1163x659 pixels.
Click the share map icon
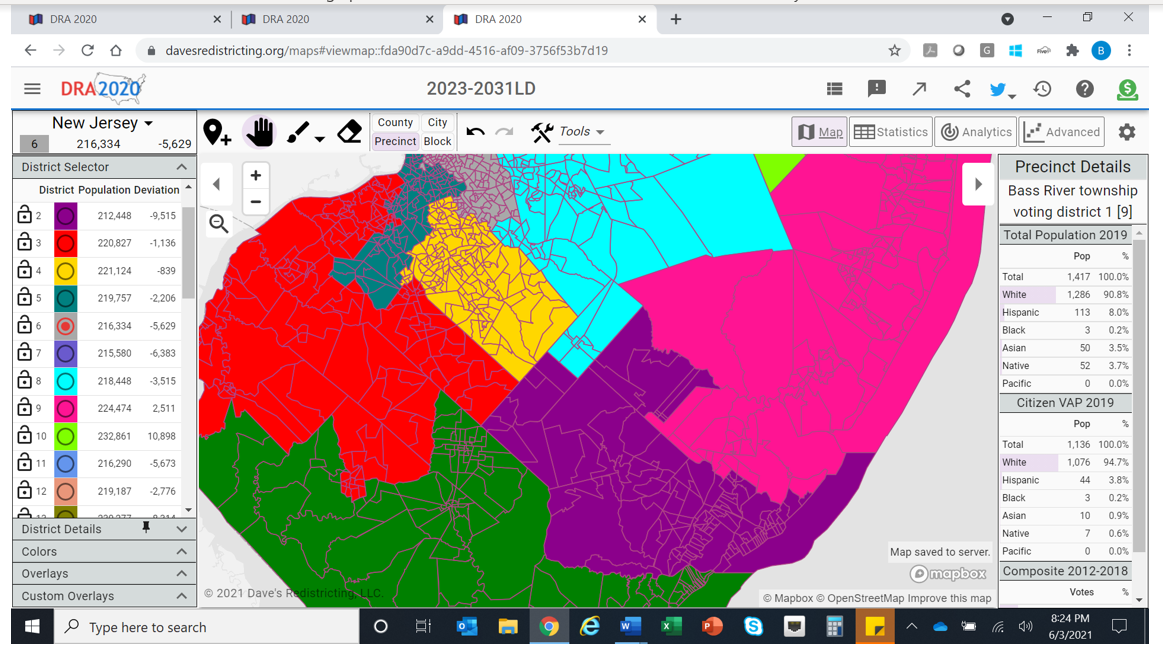click(961, 89)
